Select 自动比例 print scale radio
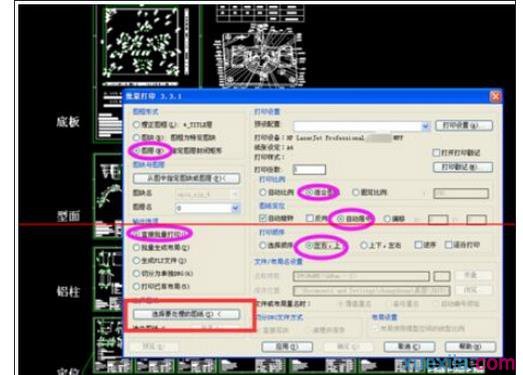 coord(263,193)
